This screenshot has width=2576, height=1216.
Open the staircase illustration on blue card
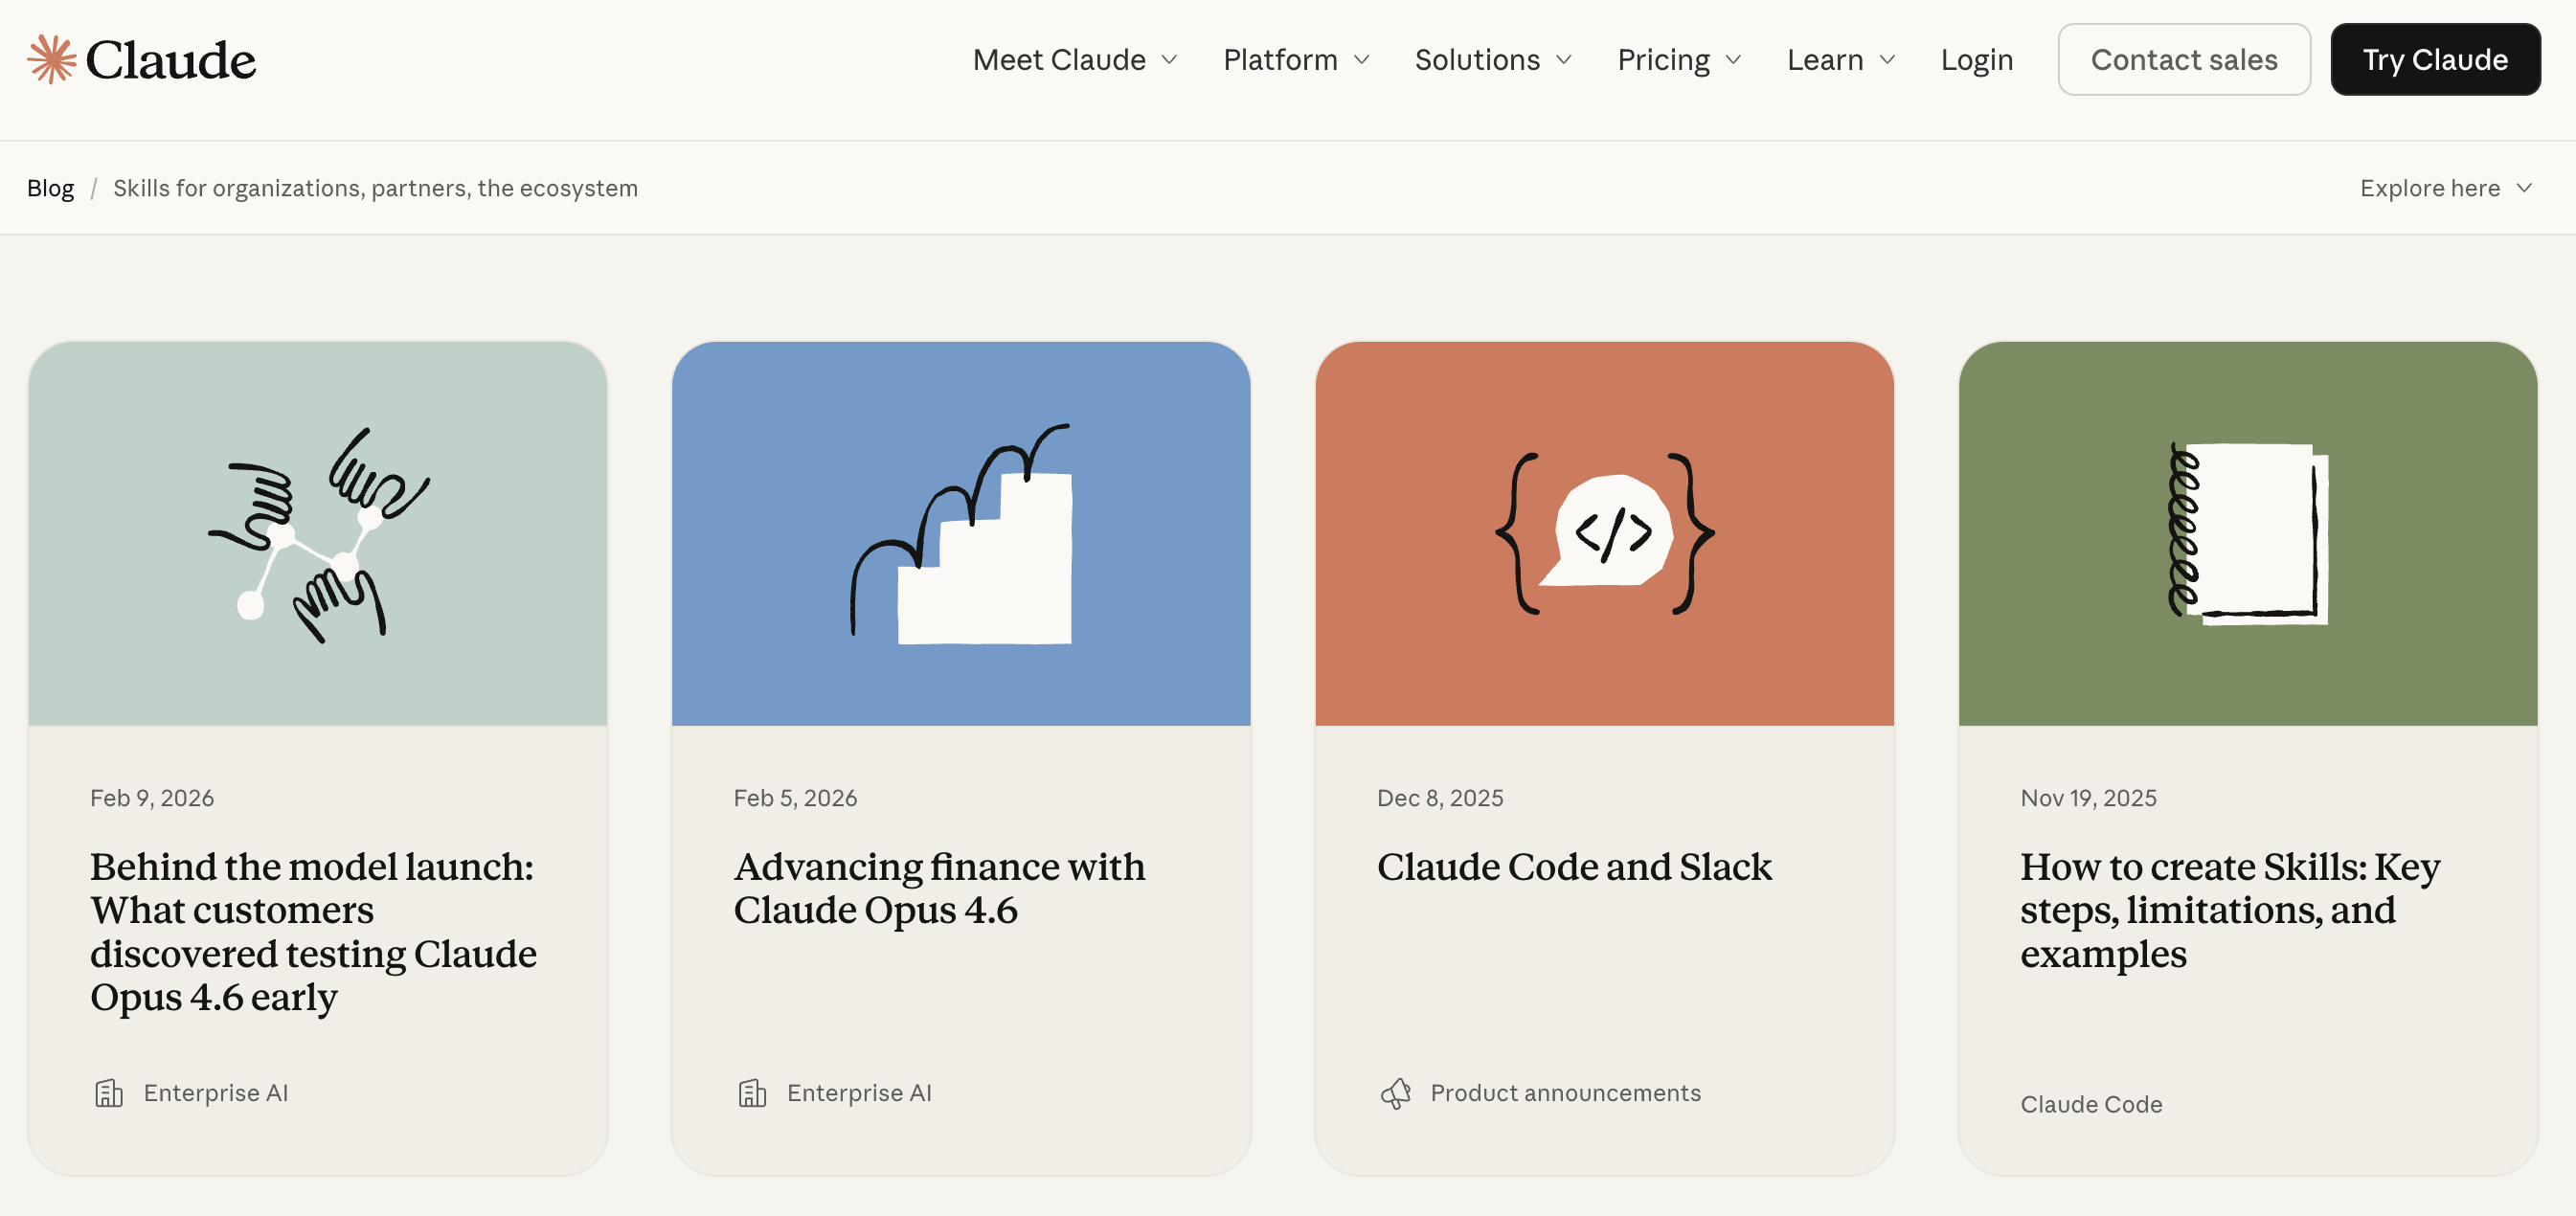click(x=961, y=534)
